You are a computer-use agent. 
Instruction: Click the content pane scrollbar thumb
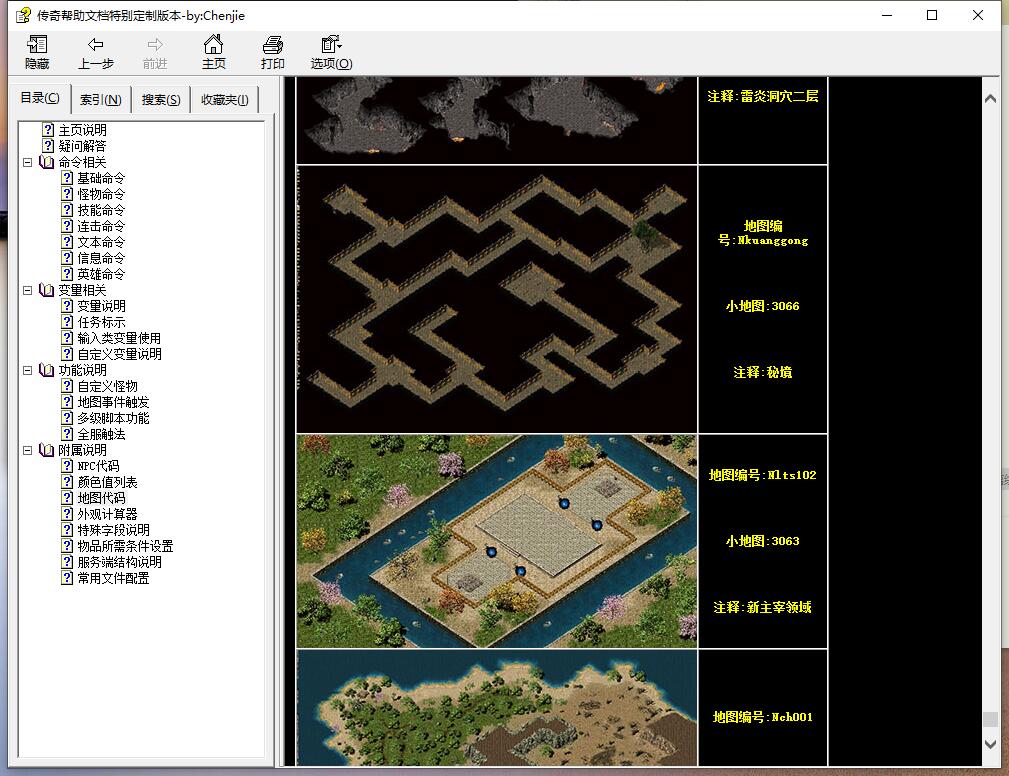pyautogui.click(x=990, y=719)
